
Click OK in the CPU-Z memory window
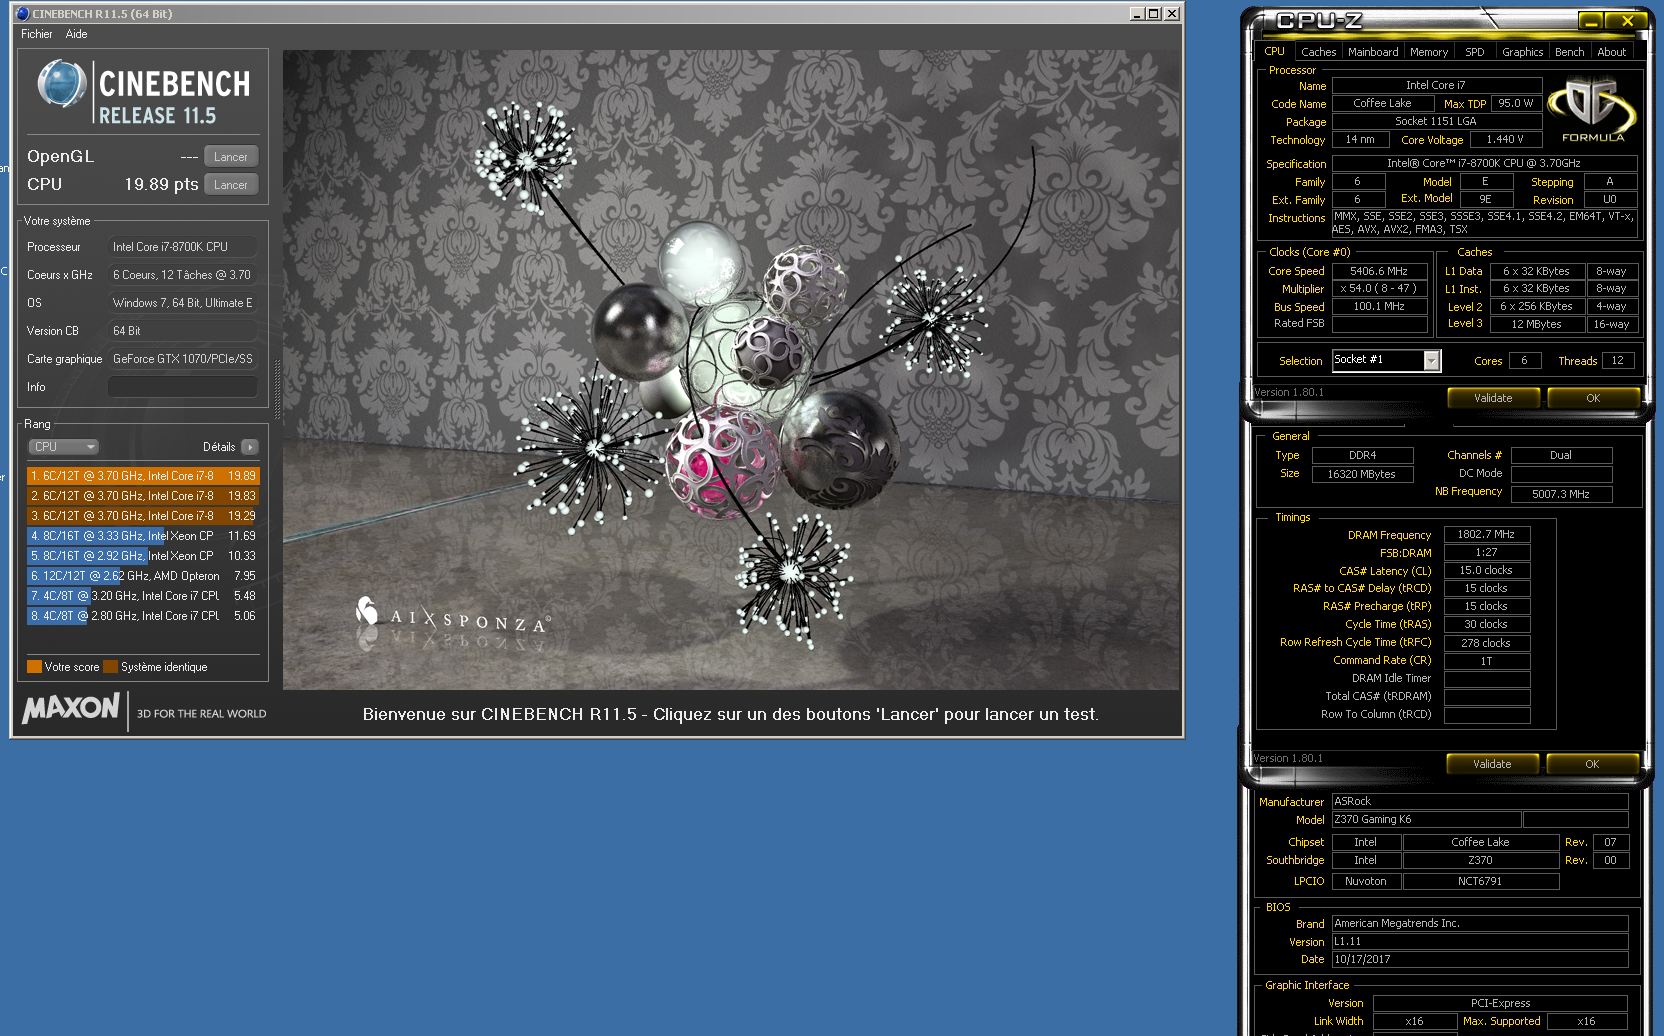coord(1592,764)
